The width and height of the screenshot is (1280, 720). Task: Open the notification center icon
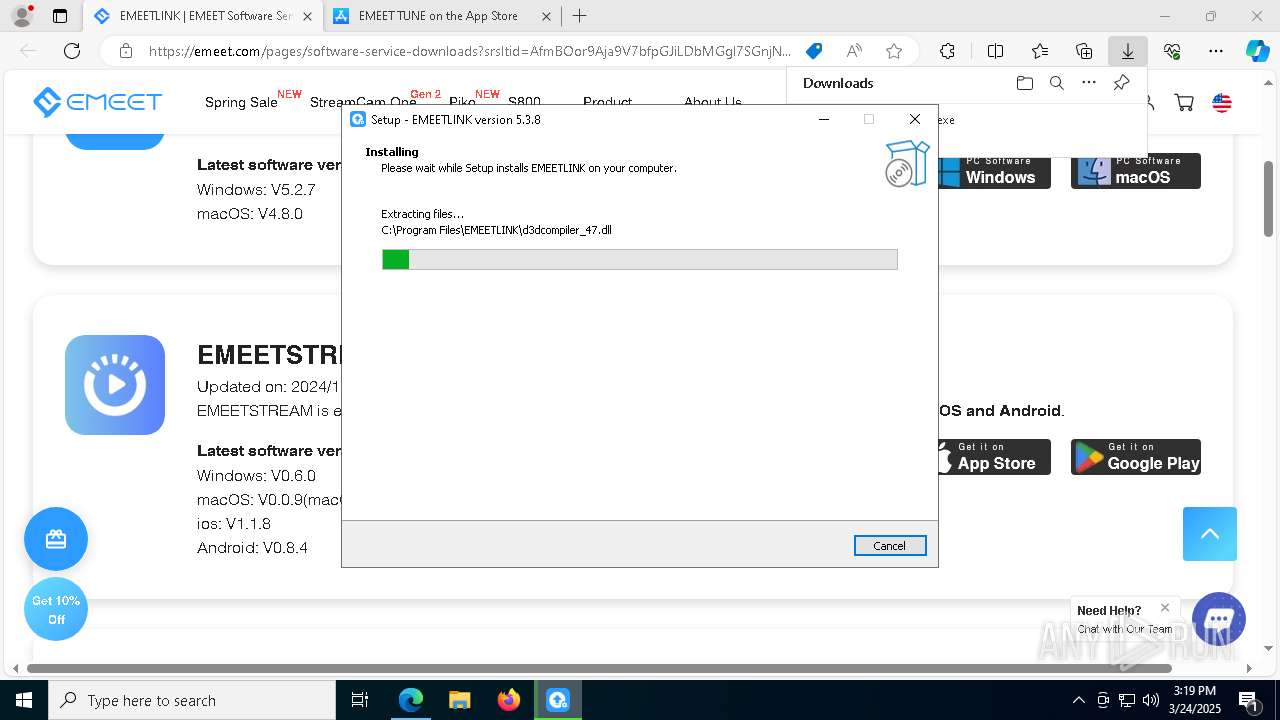pos(1248,700)
